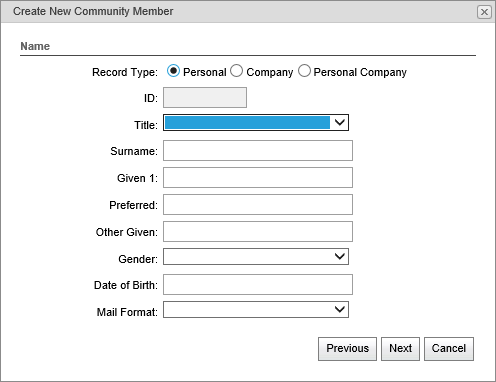This screenshot has width=496, height=382.
Task: Expand the Gender dropdown
Action: pos(256,257)
